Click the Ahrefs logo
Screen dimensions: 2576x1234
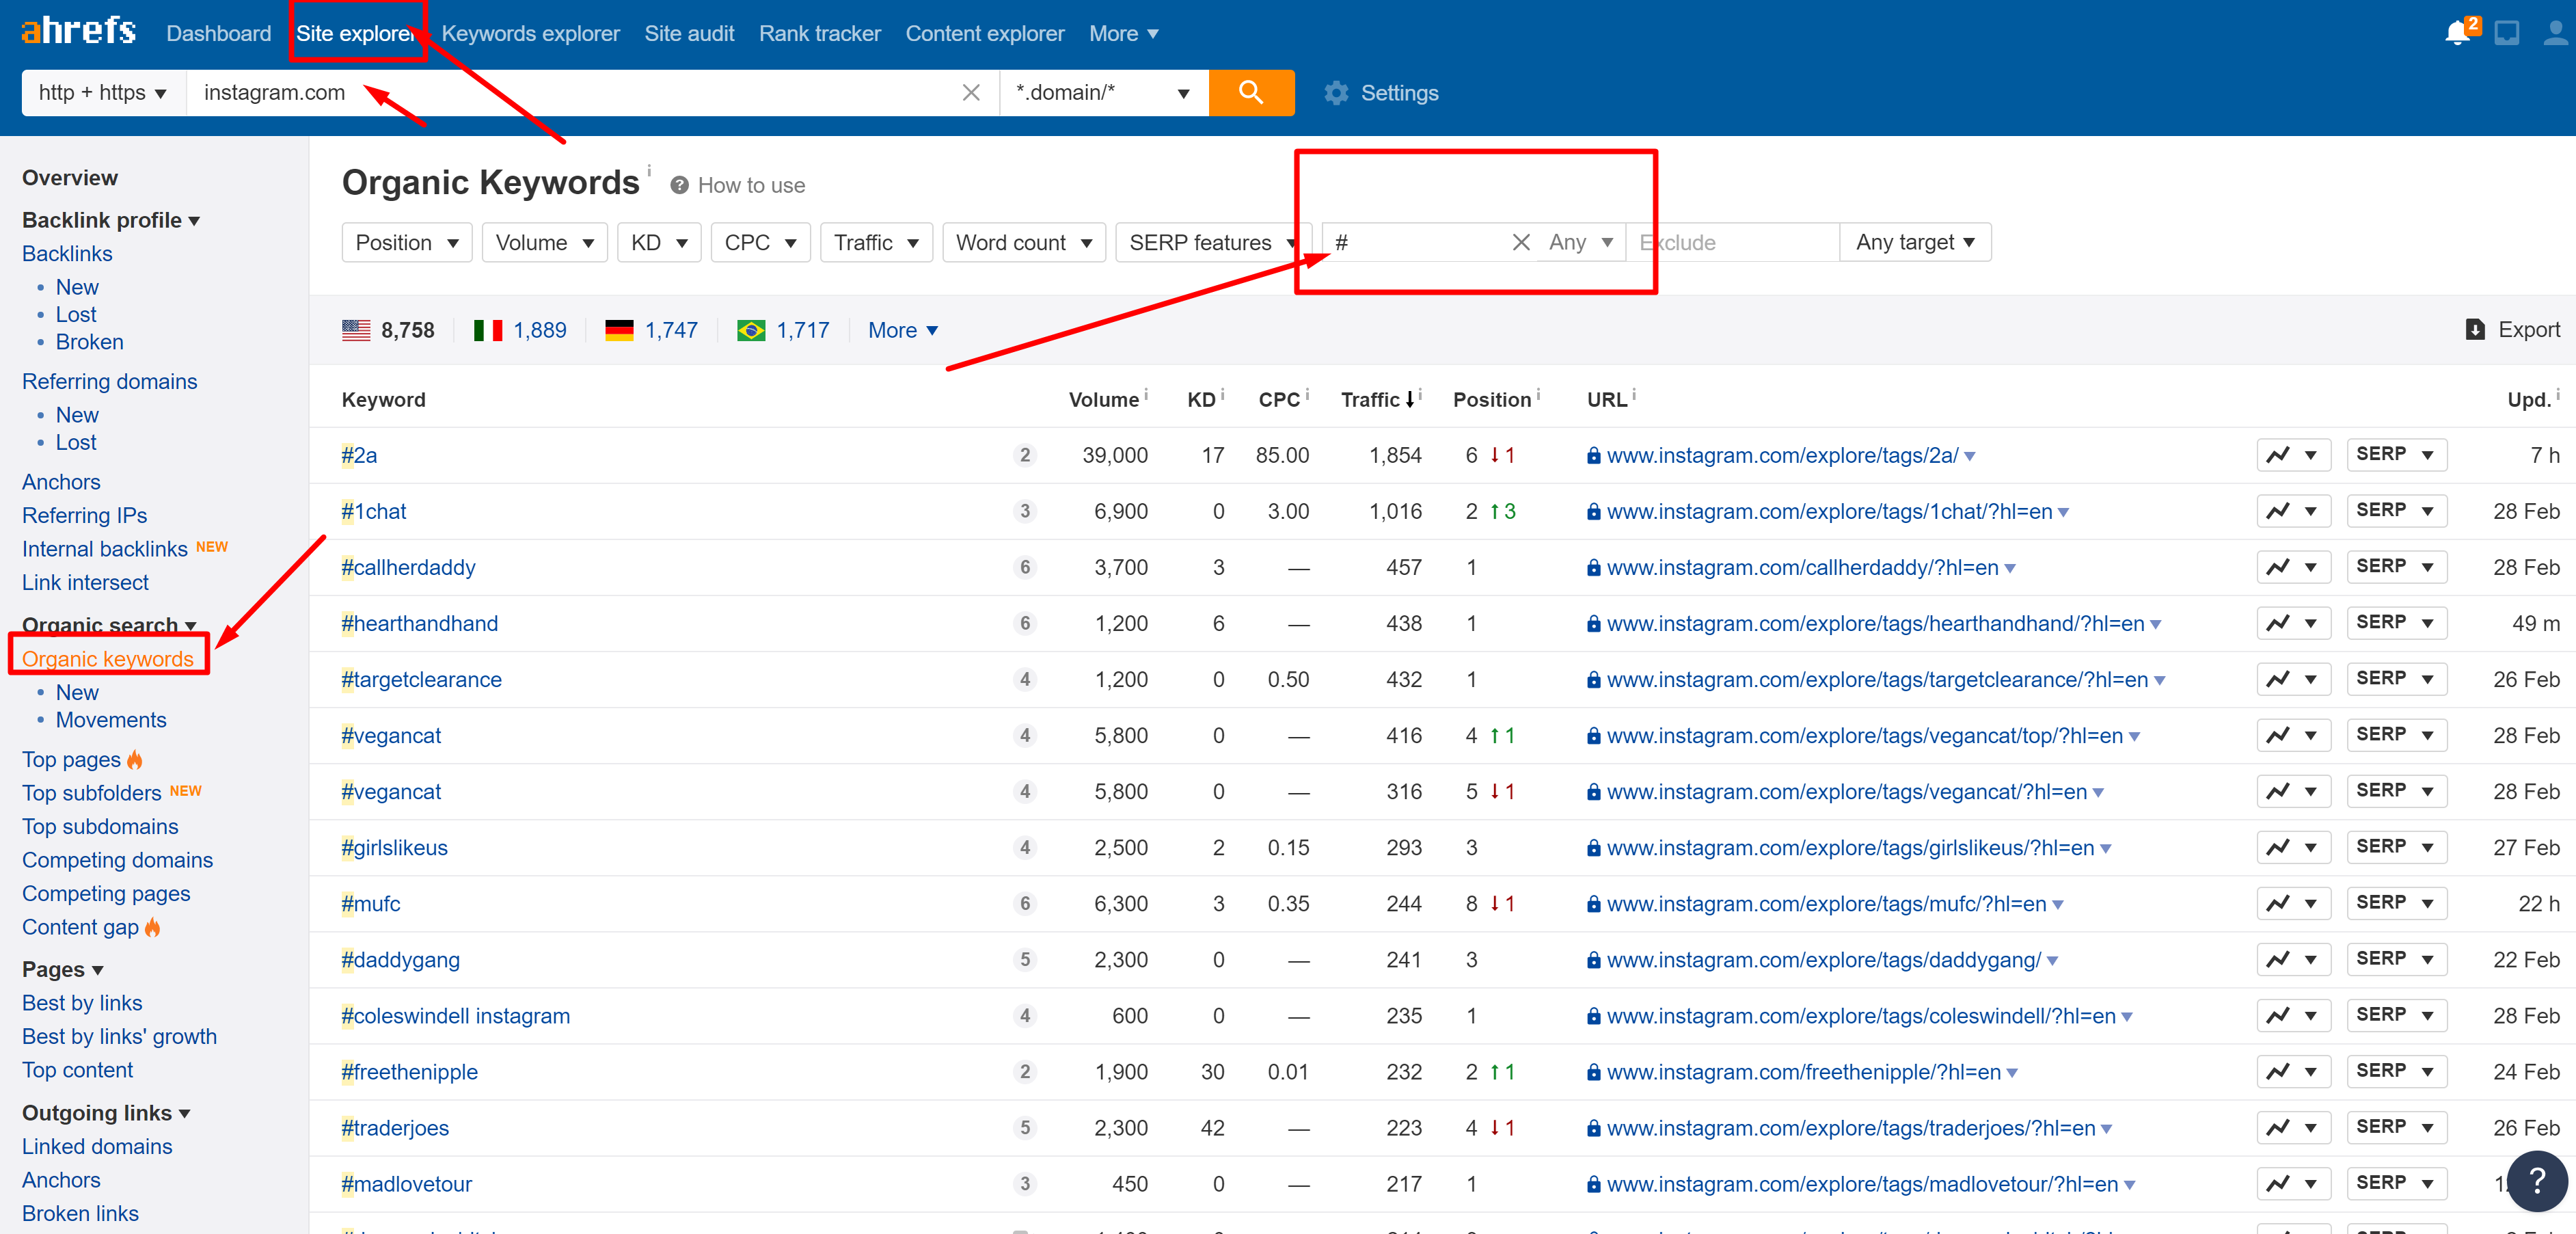coord(78,32)
